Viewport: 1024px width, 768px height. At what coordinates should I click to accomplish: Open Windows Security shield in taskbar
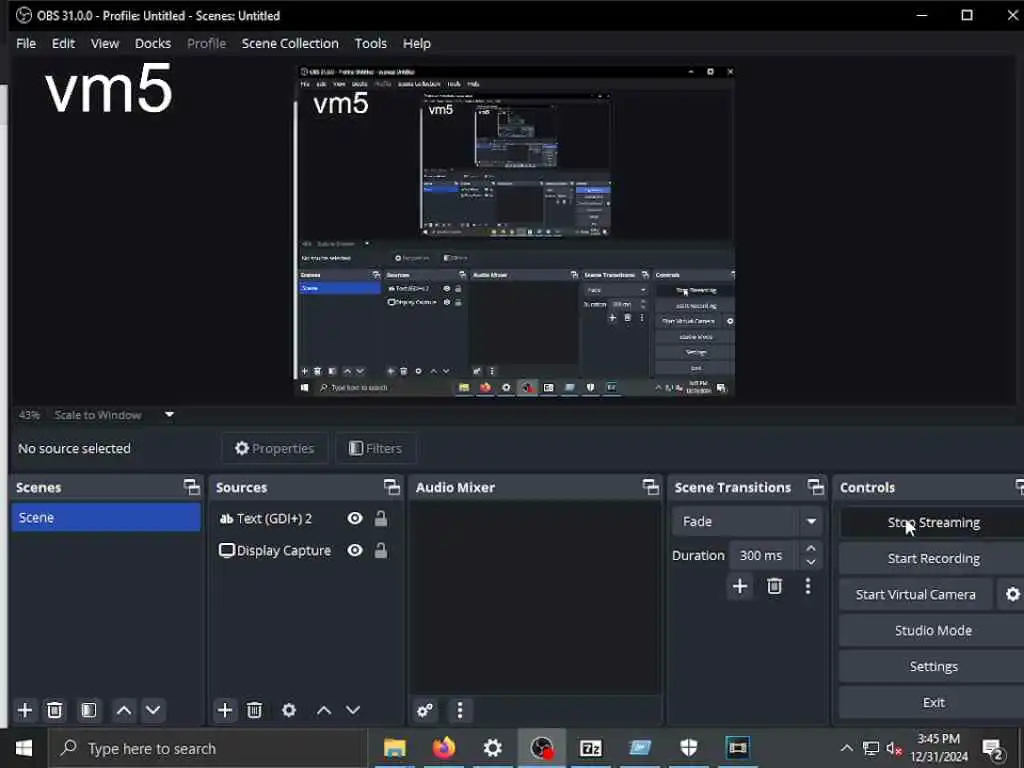[688, 748]
